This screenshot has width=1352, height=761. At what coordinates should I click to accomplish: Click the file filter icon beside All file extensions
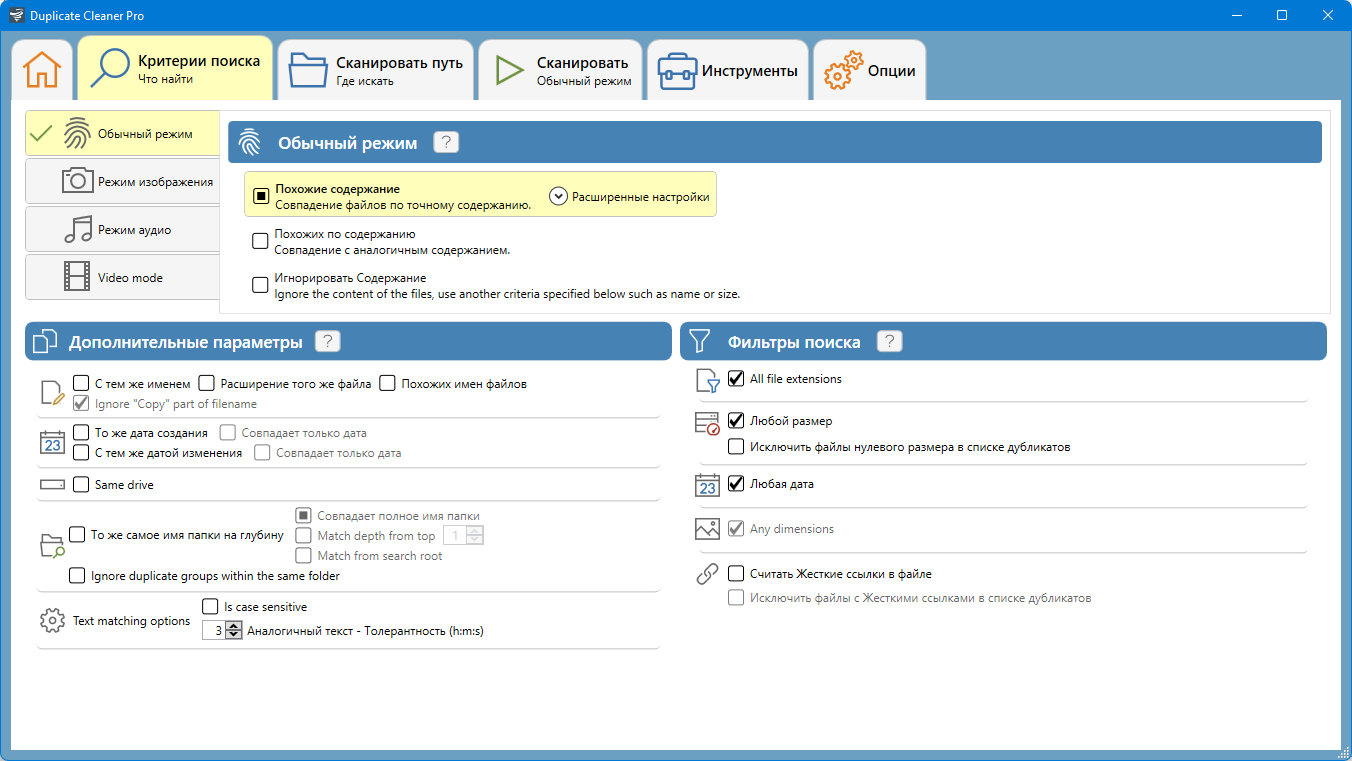[x=707, y=380]
